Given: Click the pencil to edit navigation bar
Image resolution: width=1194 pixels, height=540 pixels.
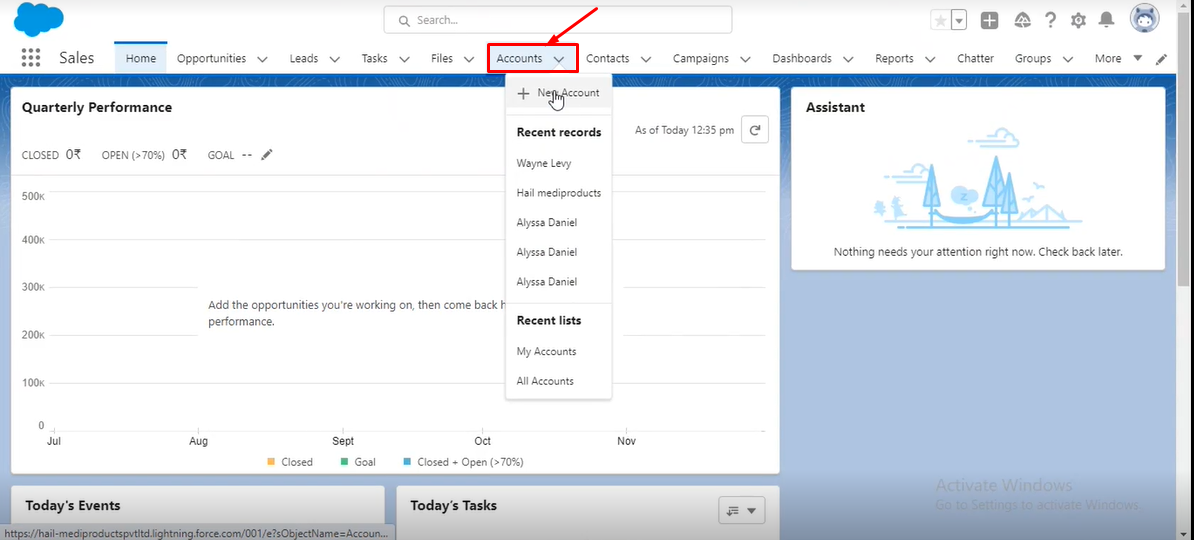Looking at the screenshot, I should (x=1161, y=59).
